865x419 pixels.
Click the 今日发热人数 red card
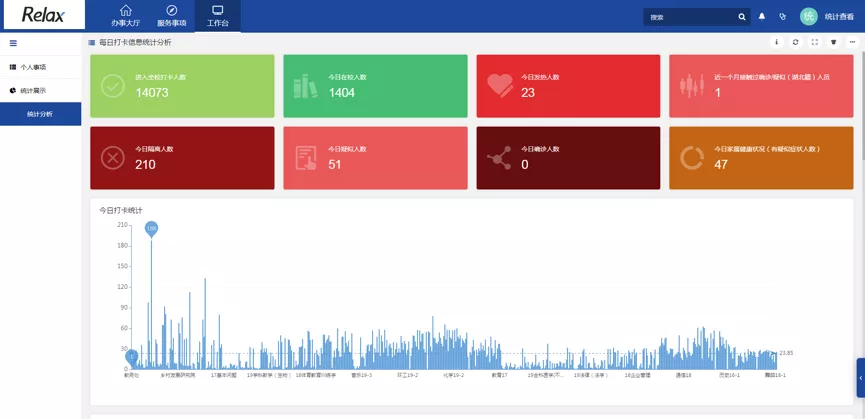click(x=567, y=85)
